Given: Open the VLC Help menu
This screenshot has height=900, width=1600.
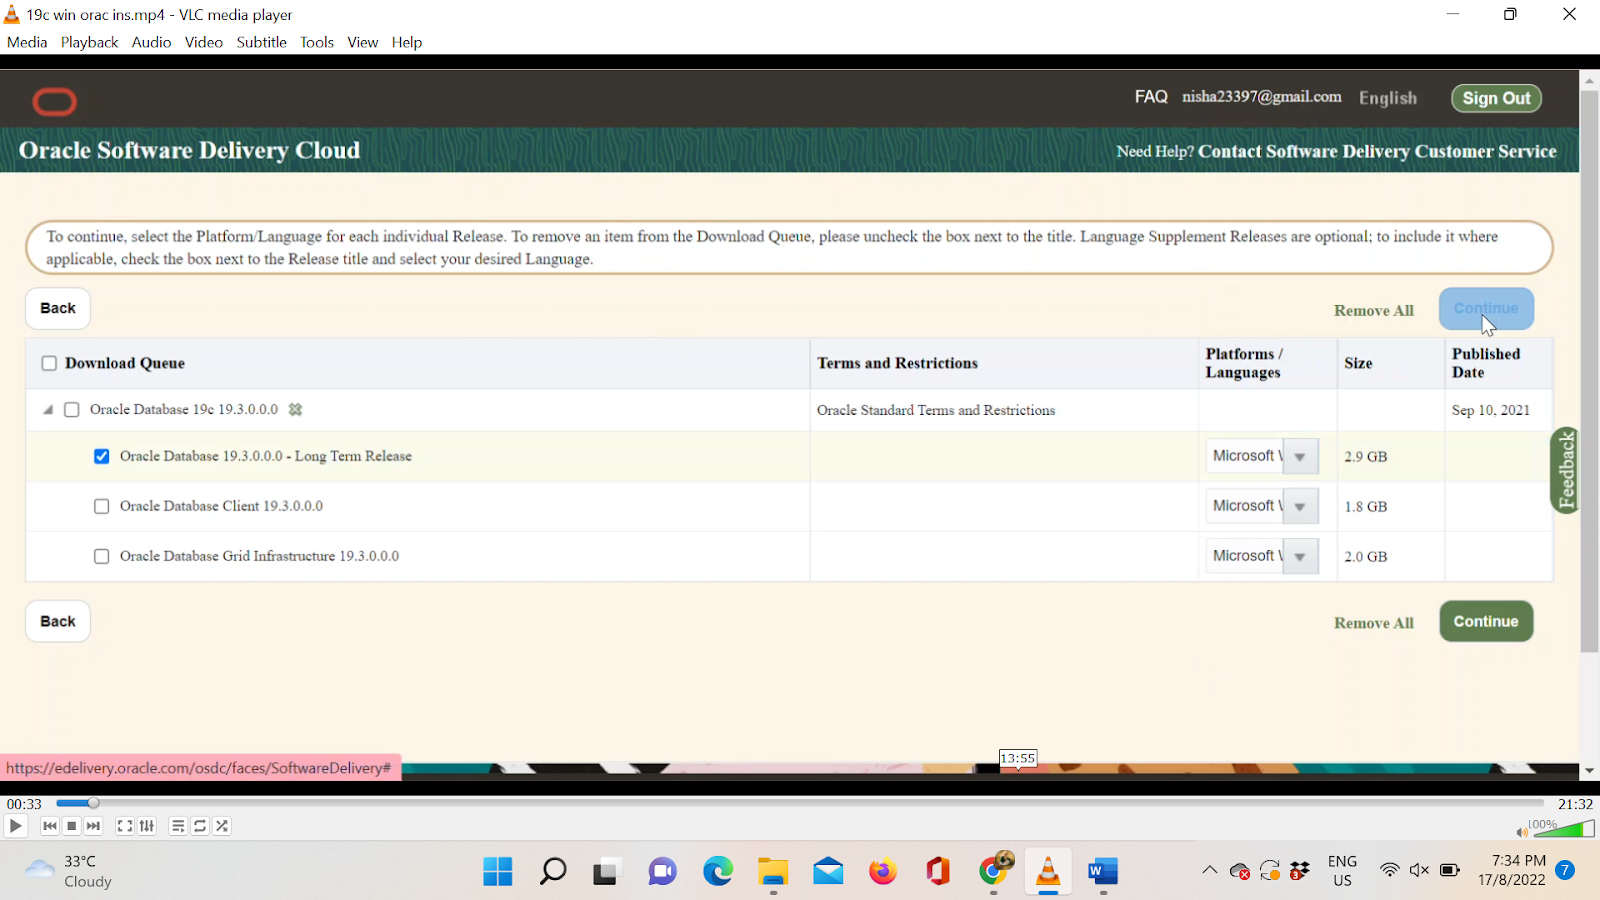Looking at the screenshot, I should (x=407, y=42).
